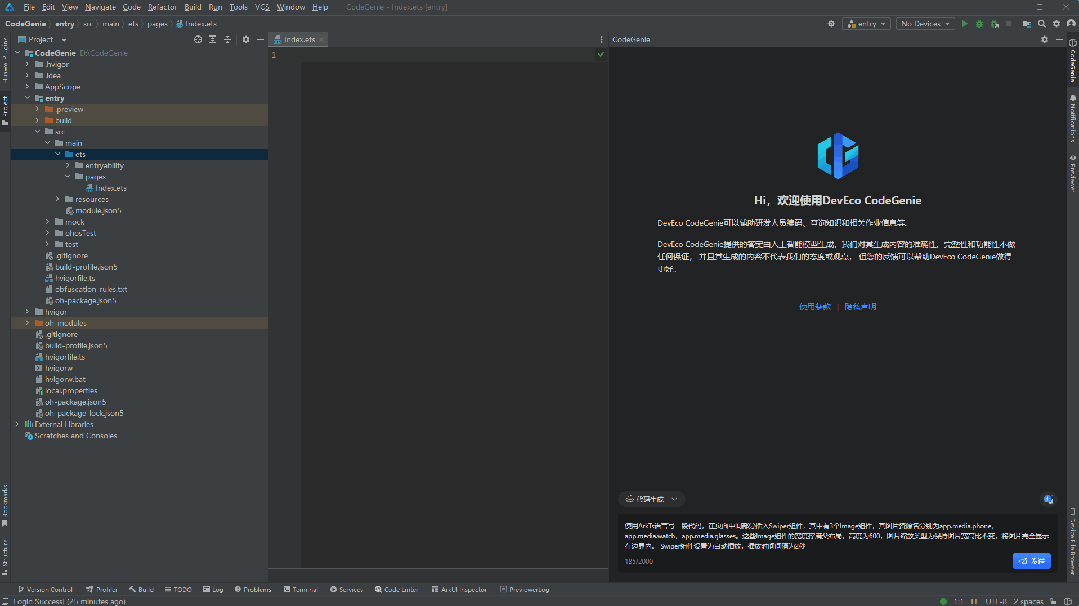The height and width of the screenshot is (606, 1079).
Task: Open the VCS menu
Action: (x=262, y=7)
